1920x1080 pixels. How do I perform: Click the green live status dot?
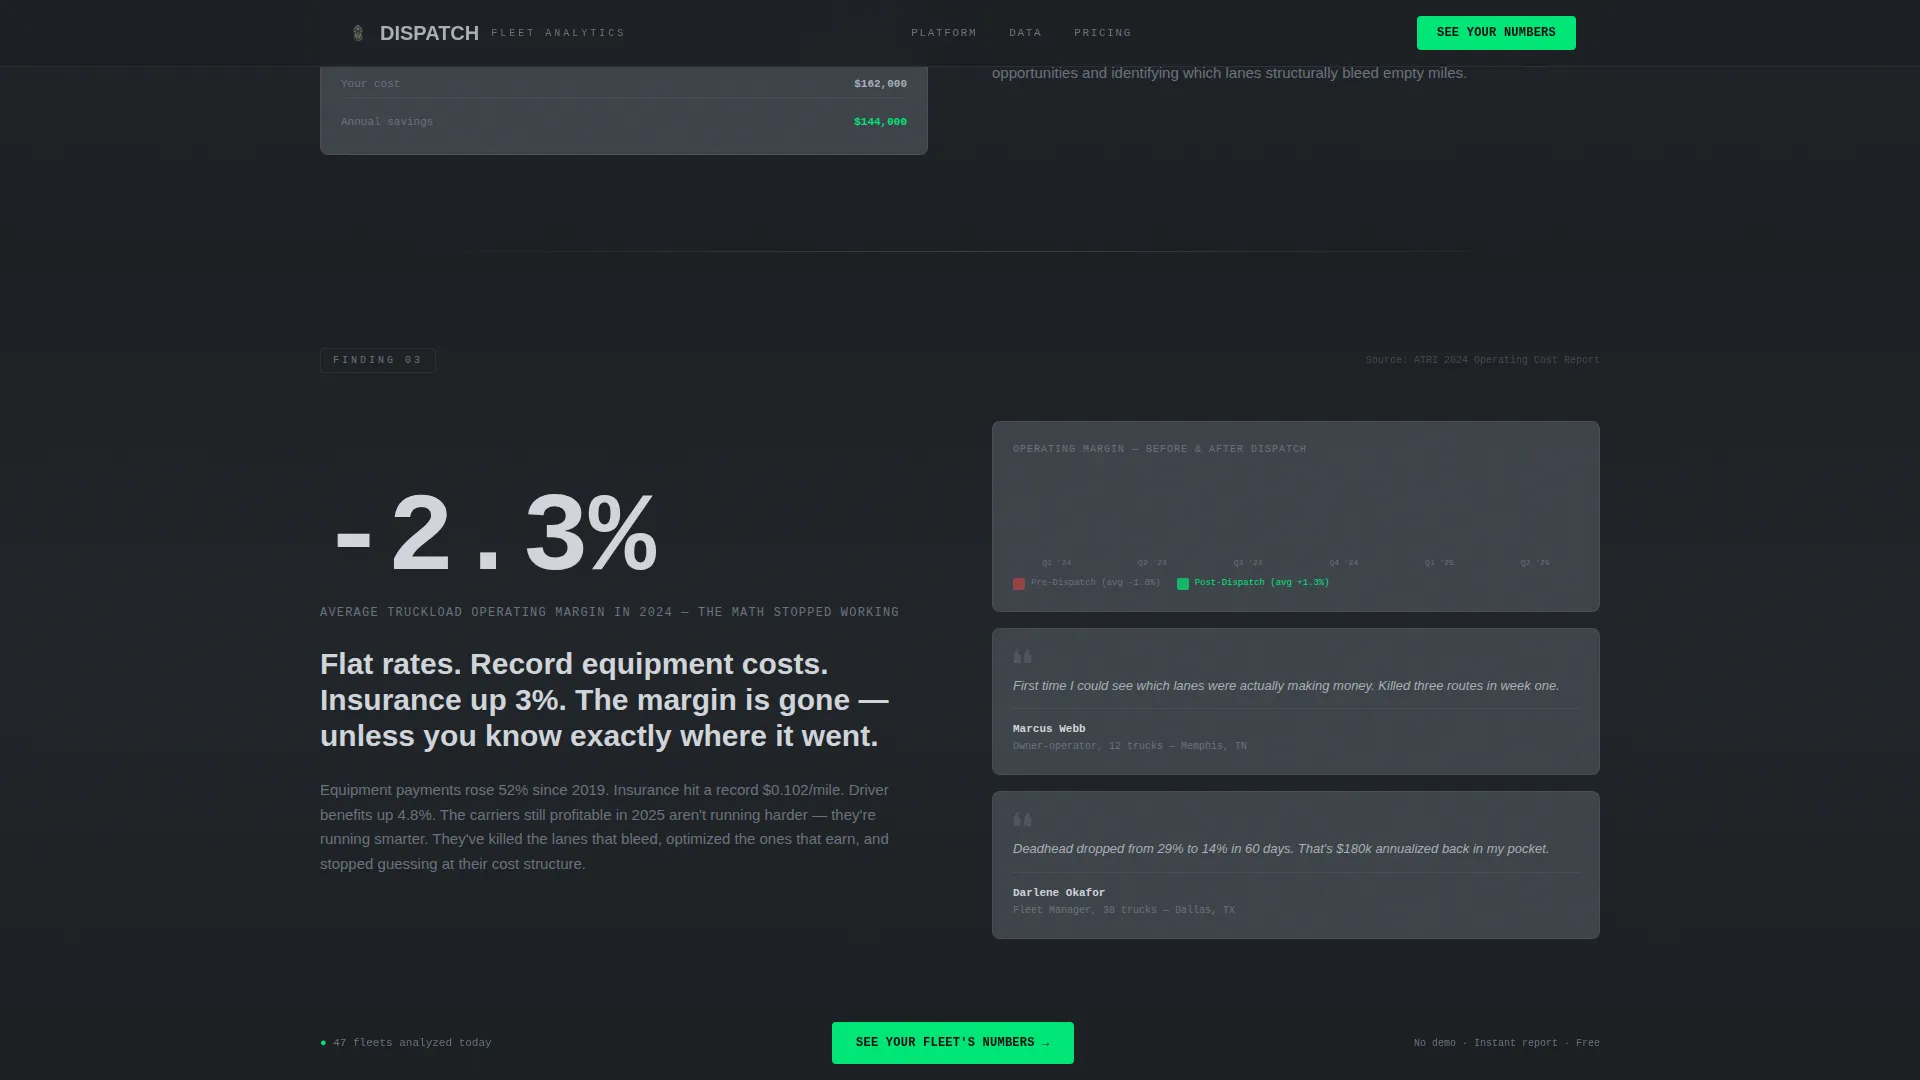(x=323, y=1043)
